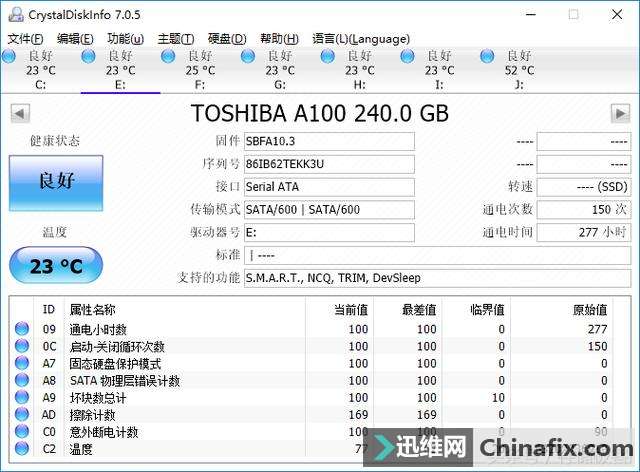Click the transfer mode field SATA/600
This screenshot has width=640, height=472.
(x=329, y=210)
